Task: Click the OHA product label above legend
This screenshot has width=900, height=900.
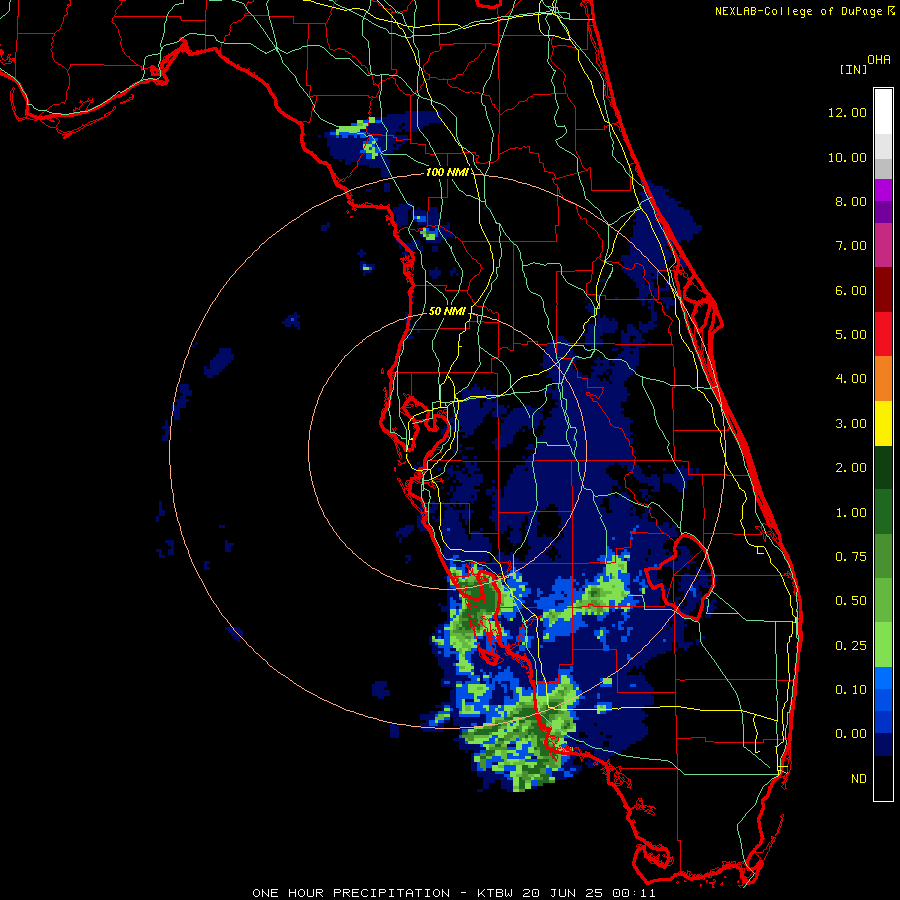Action: (x=879, y=60)
